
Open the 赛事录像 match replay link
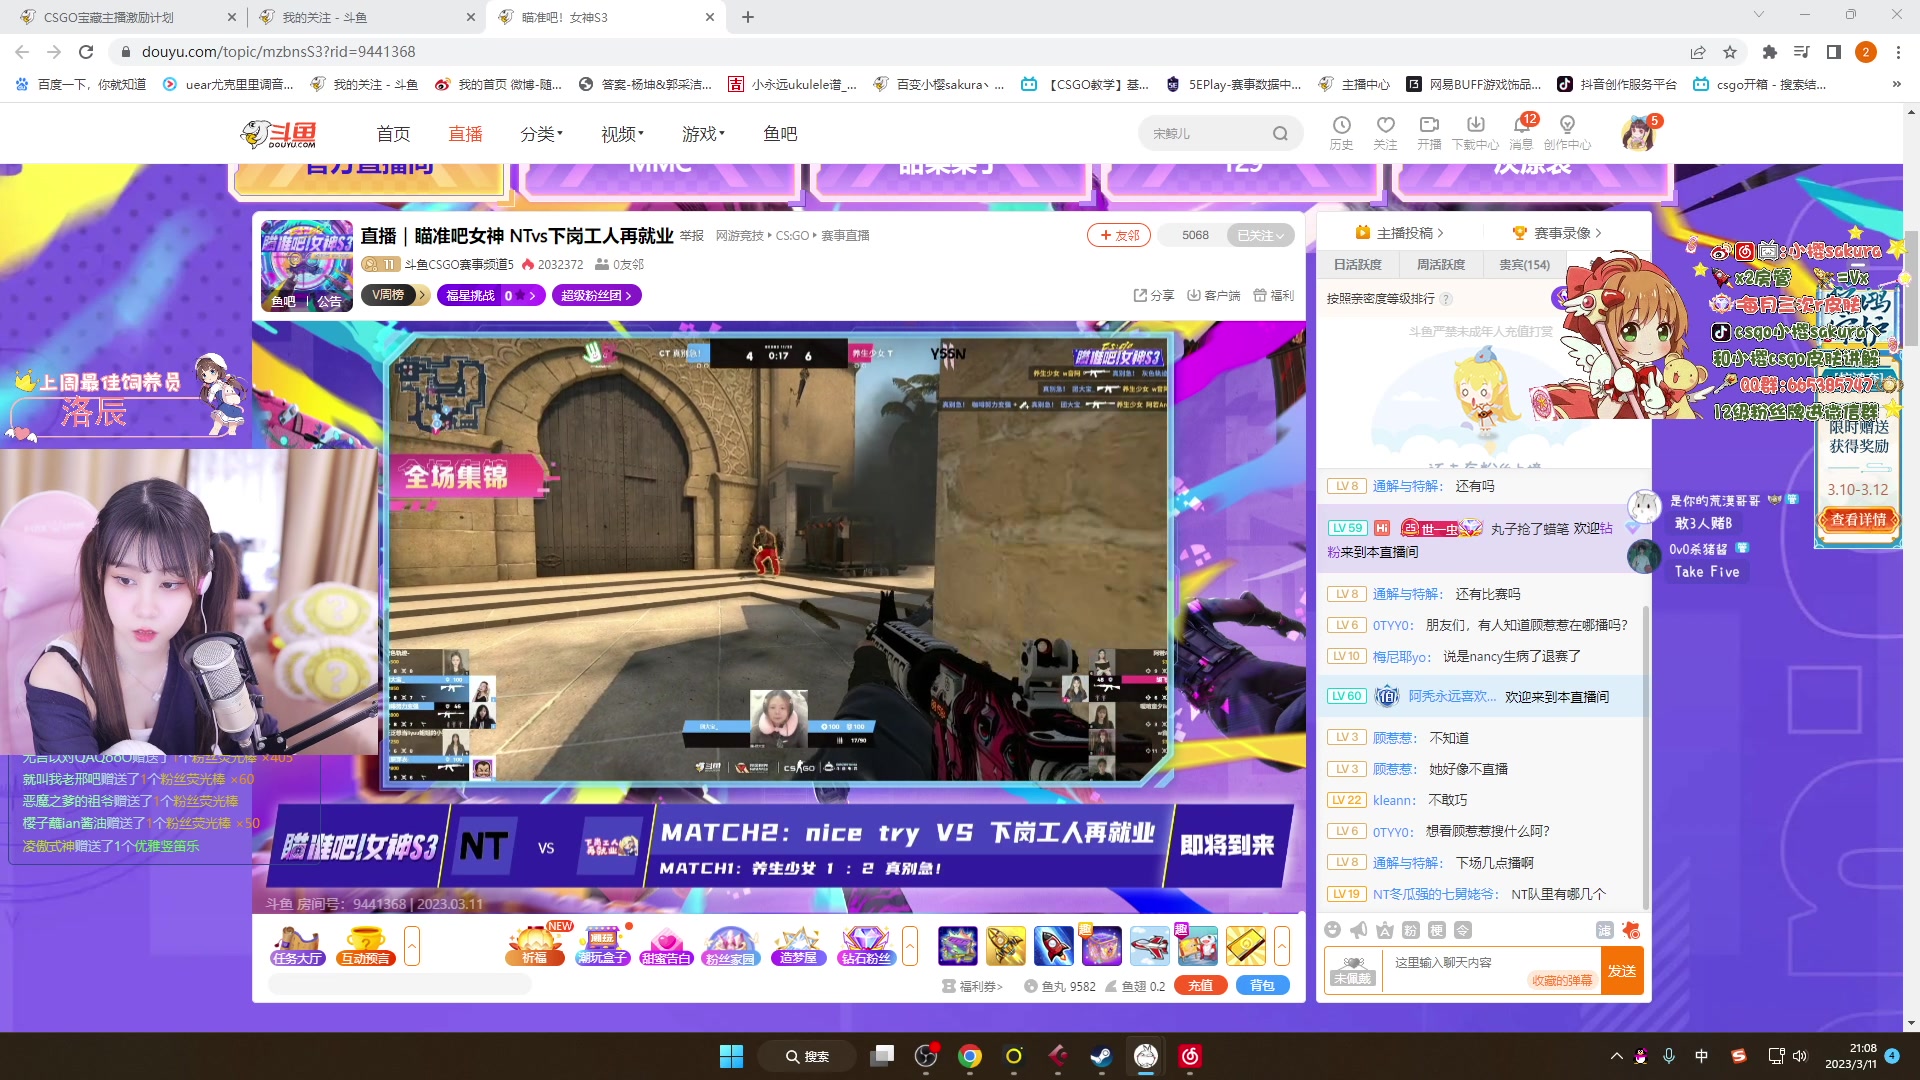pos(1557,233)
